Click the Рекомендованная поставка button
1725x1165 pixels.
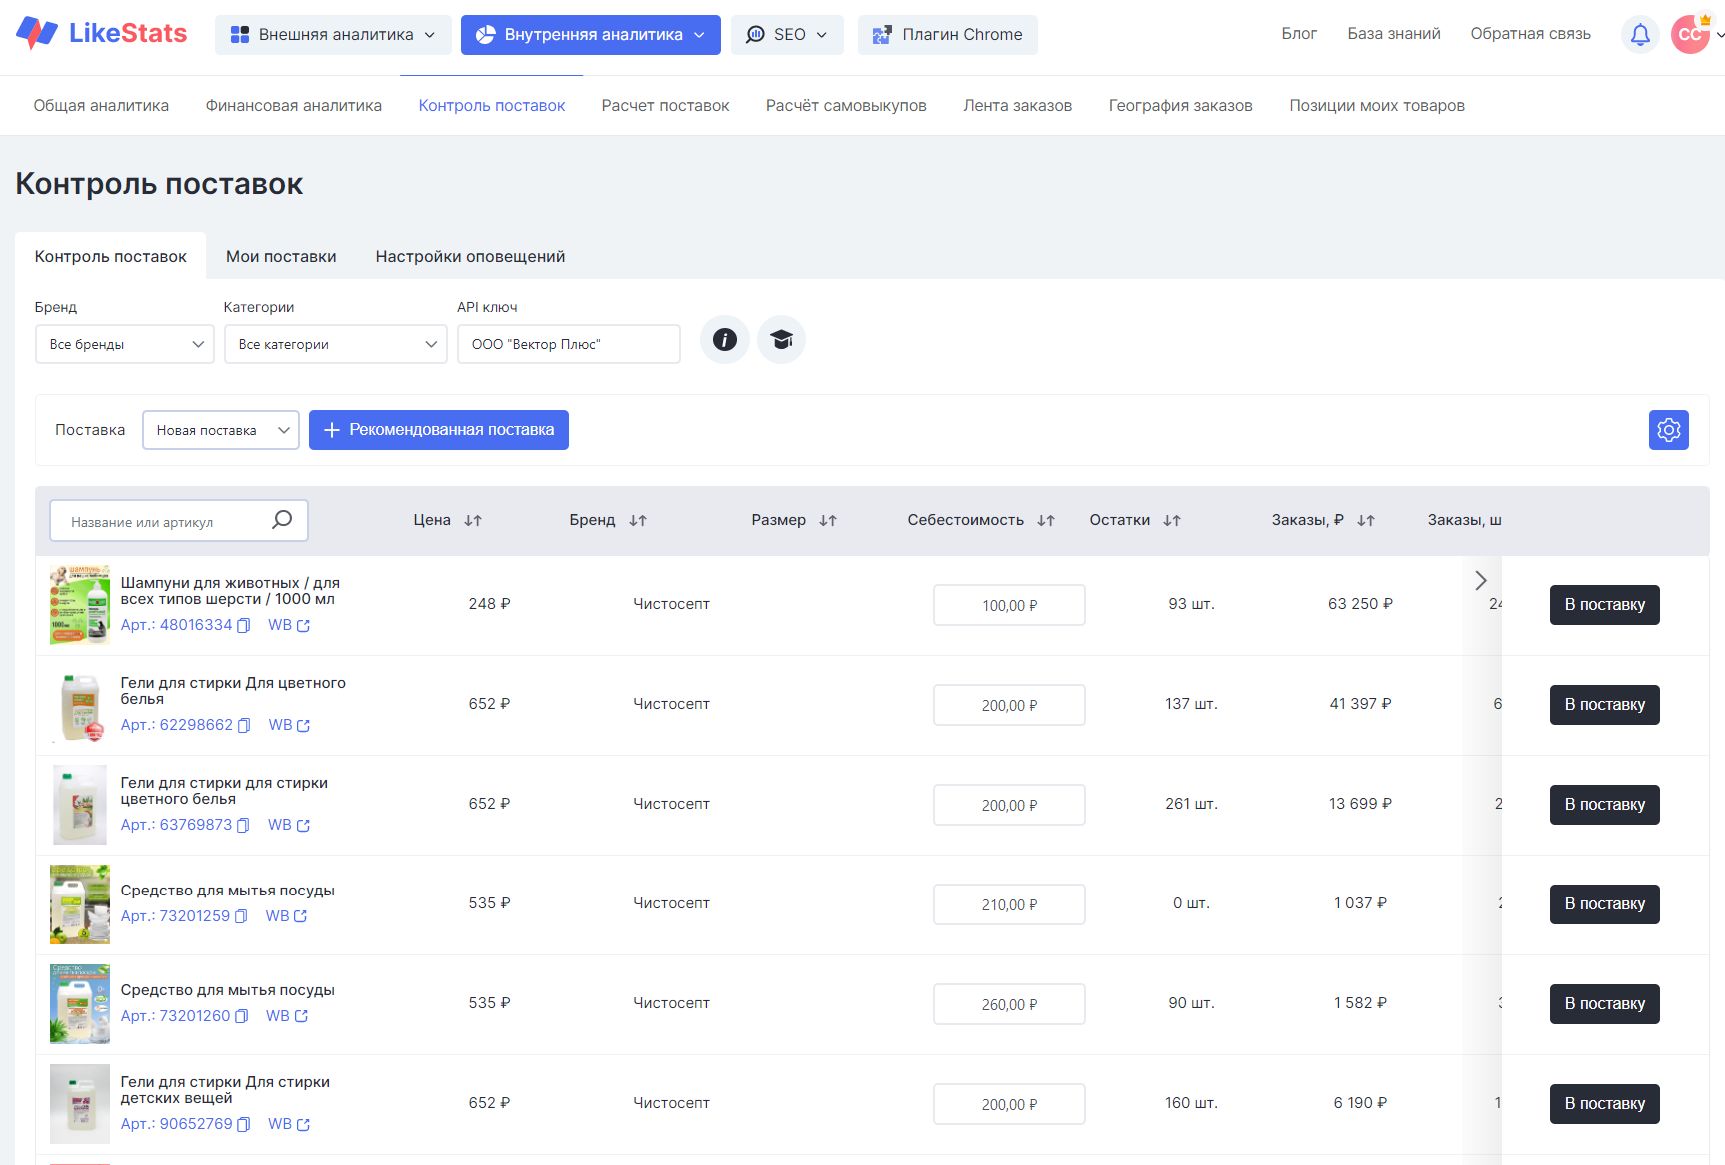tap(438, 430)
